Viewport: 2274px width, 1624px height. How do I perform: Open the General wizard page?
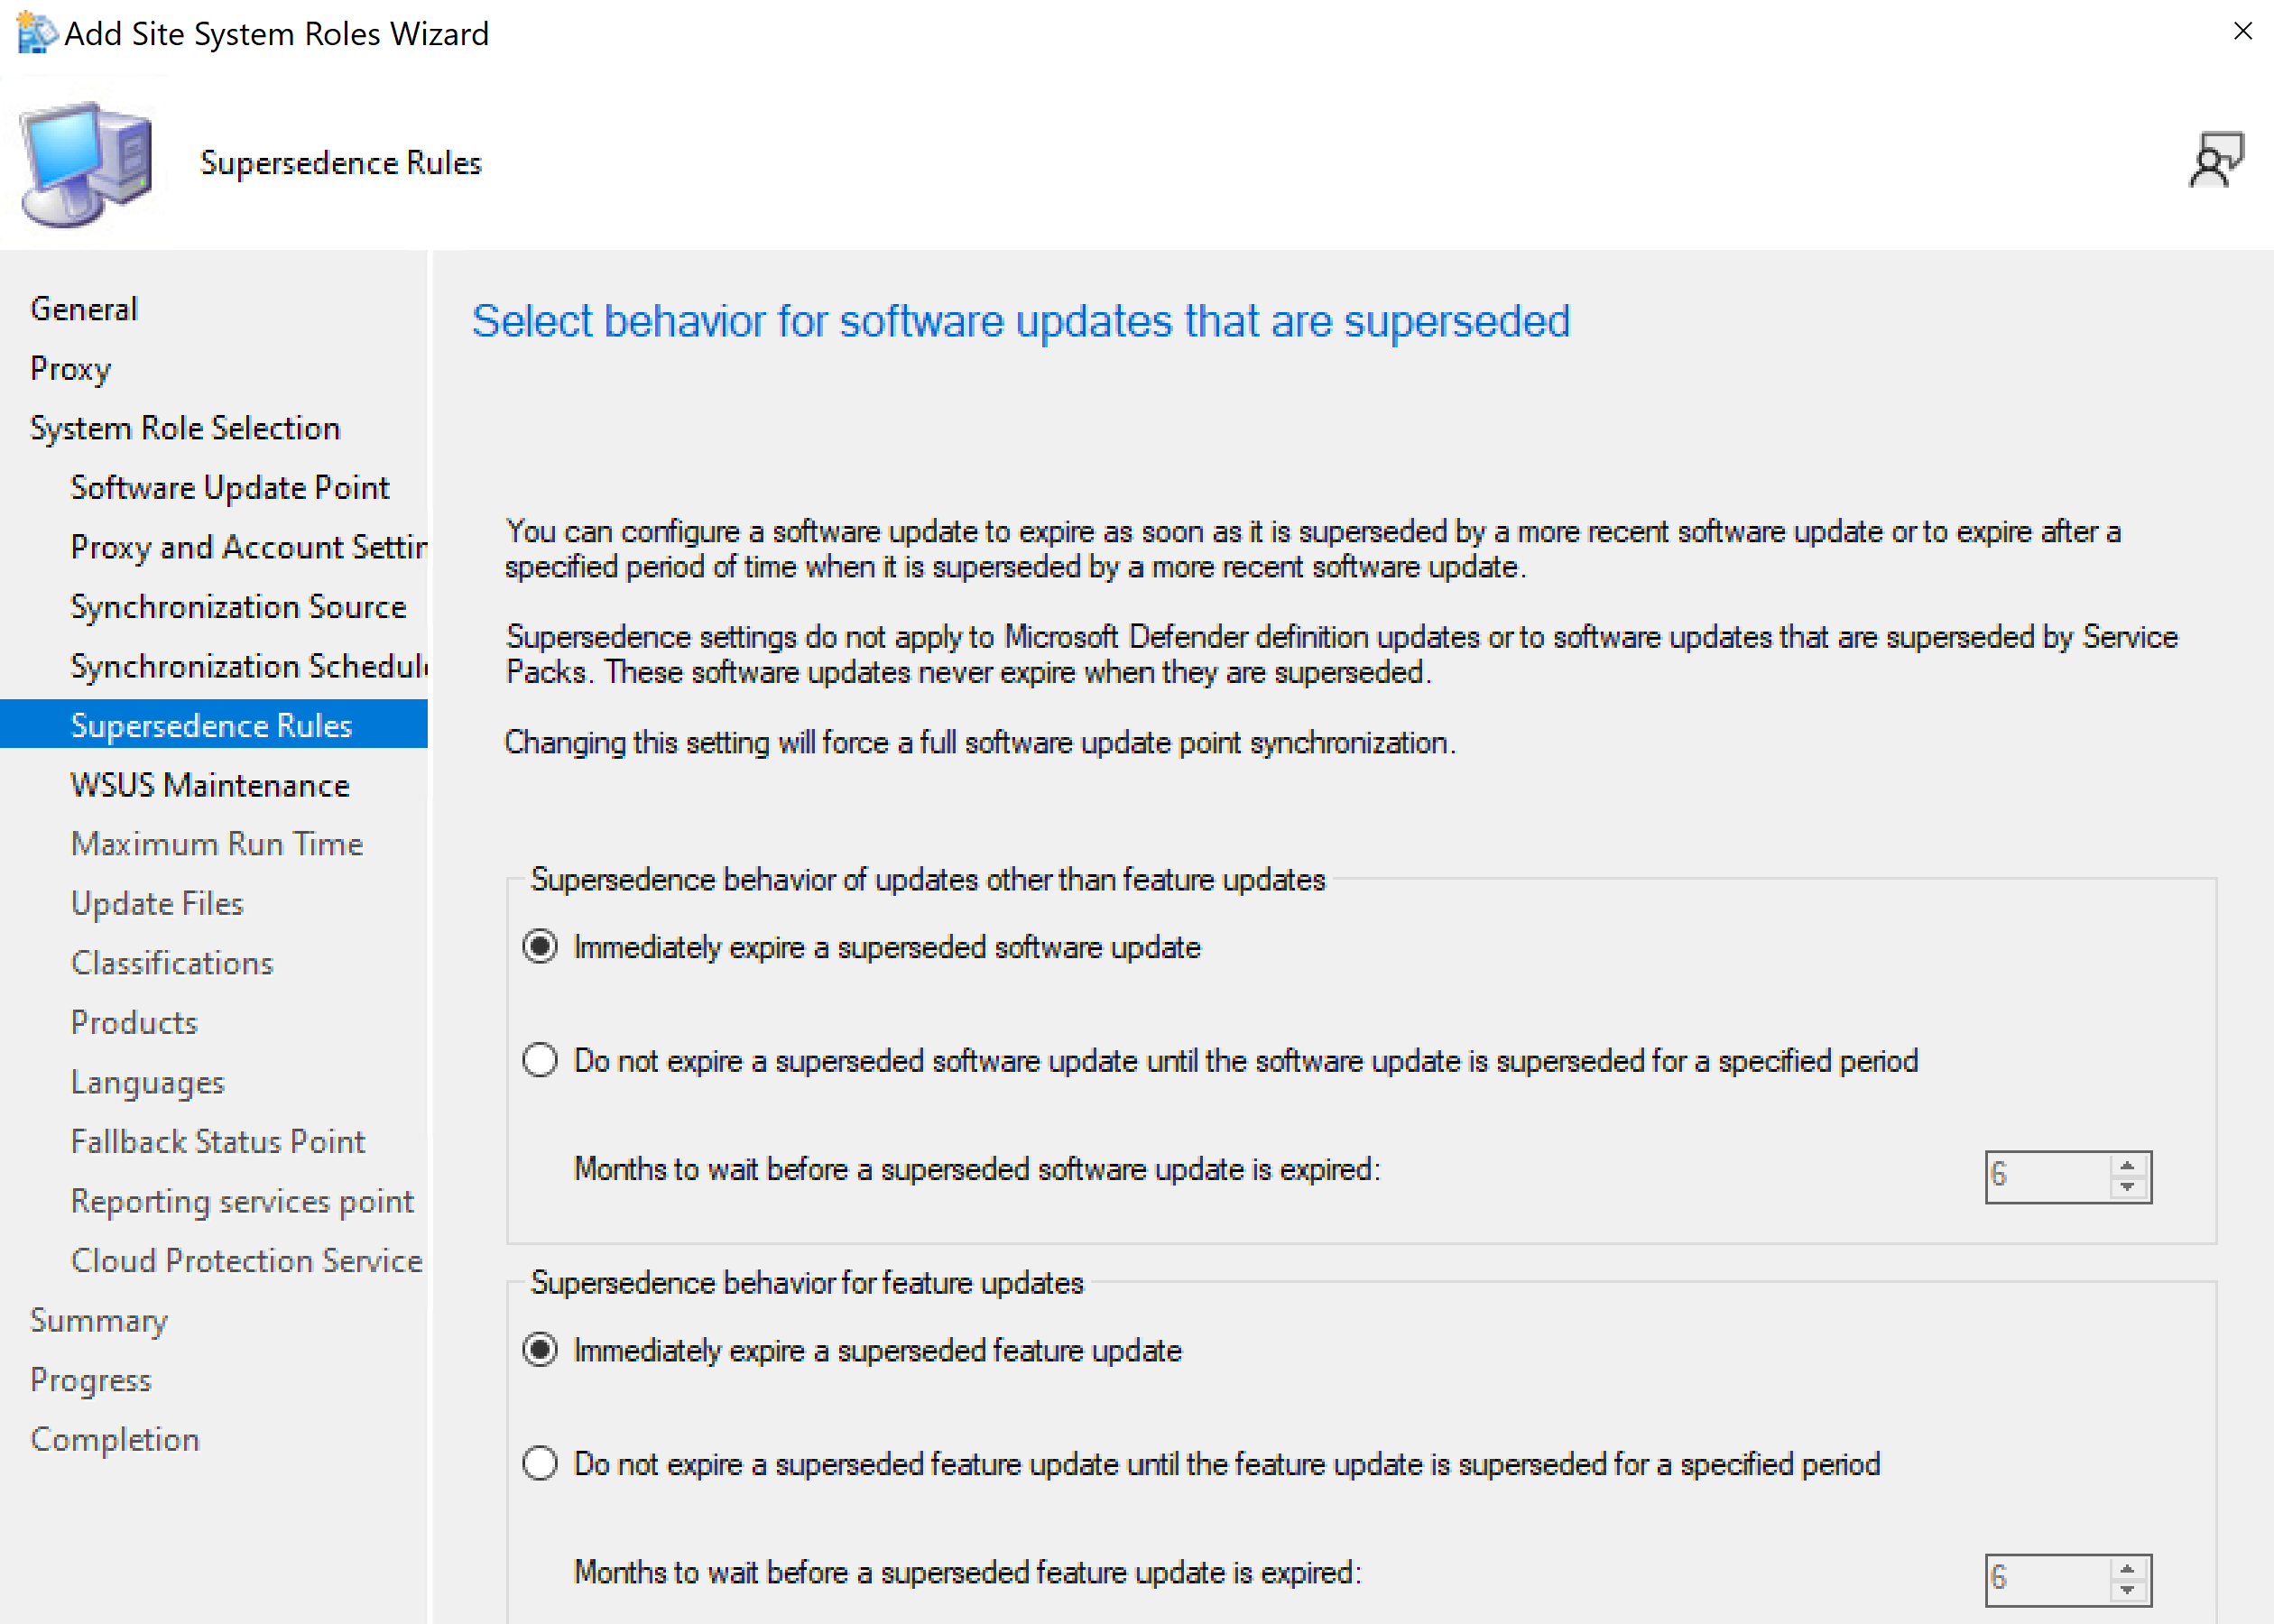click(84, 309)
